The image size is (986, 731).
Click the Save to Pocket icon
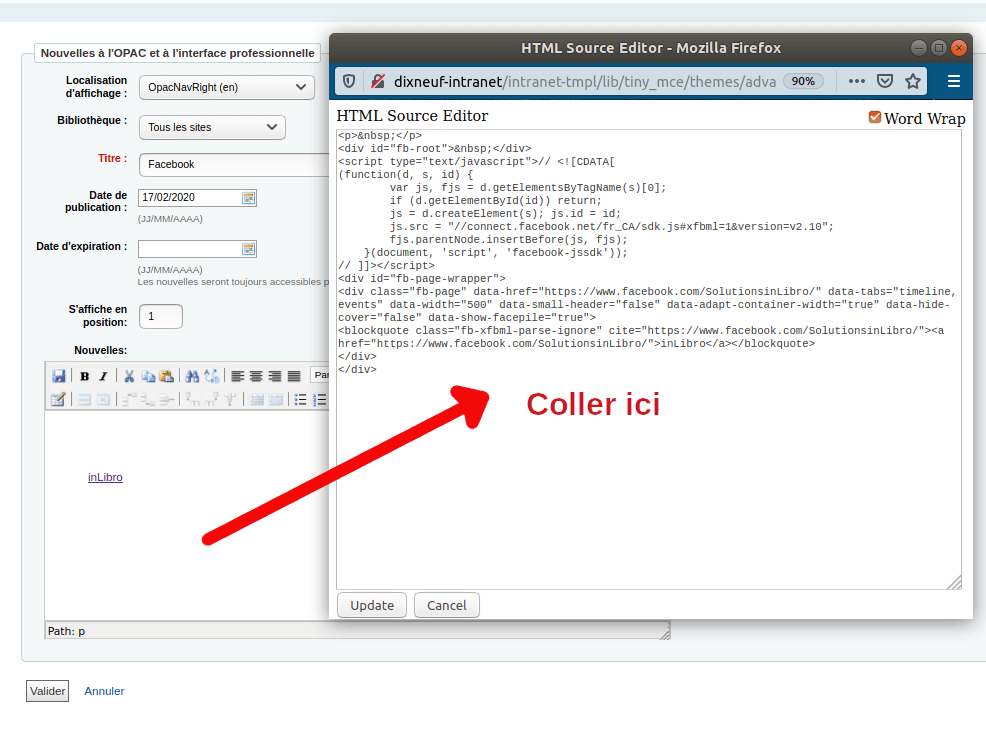coord(885,81)
